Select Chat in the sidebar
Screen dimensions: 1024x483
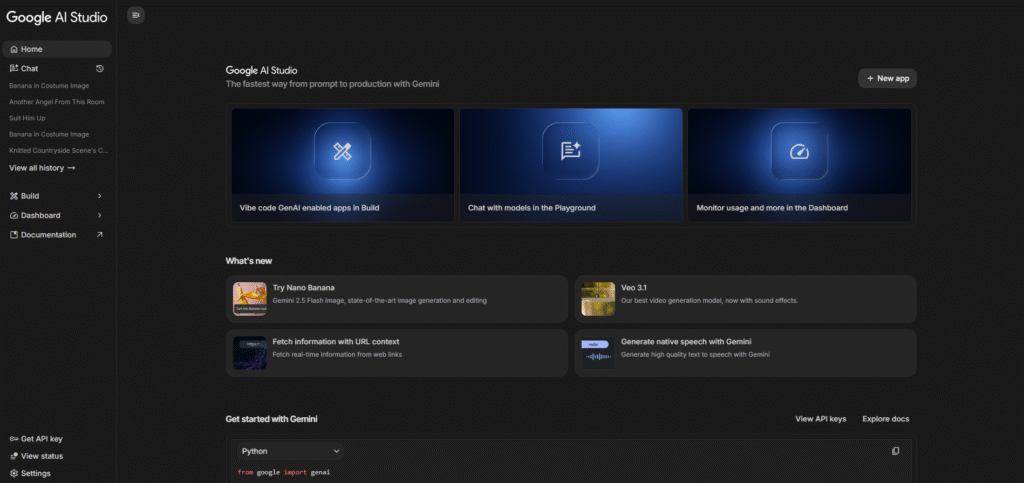tap(30, 68)
